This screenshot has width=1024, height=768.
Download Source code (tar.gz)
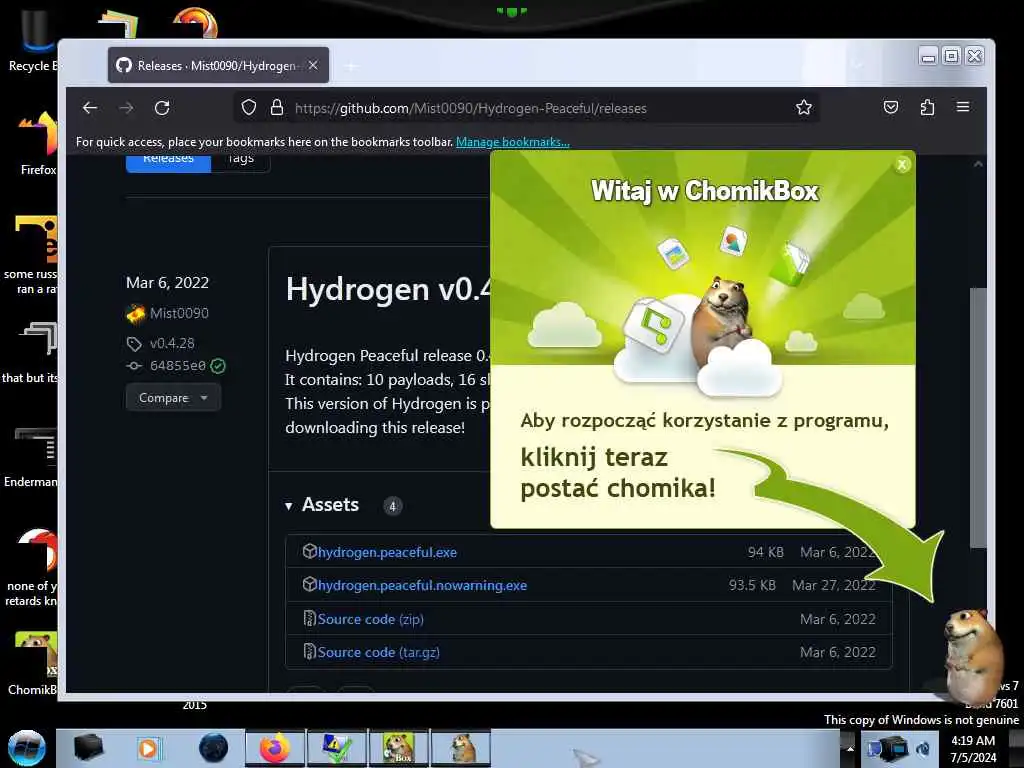coord(379,652)
